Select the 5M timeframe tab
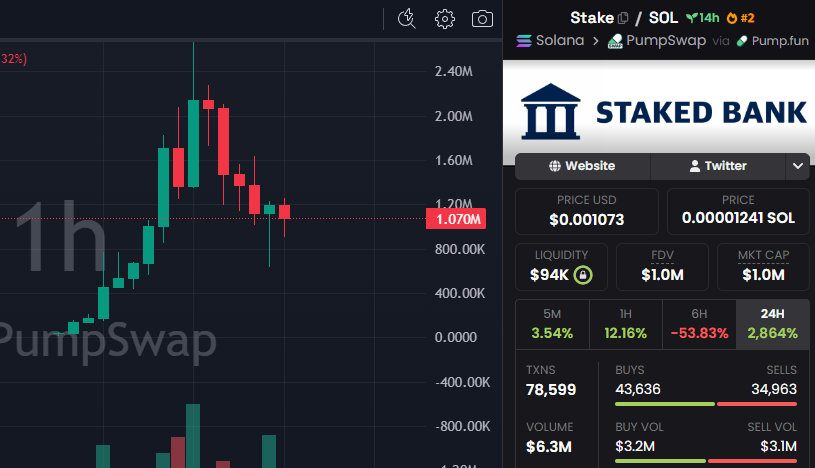The image size is (815, 468). pos(552,324)
